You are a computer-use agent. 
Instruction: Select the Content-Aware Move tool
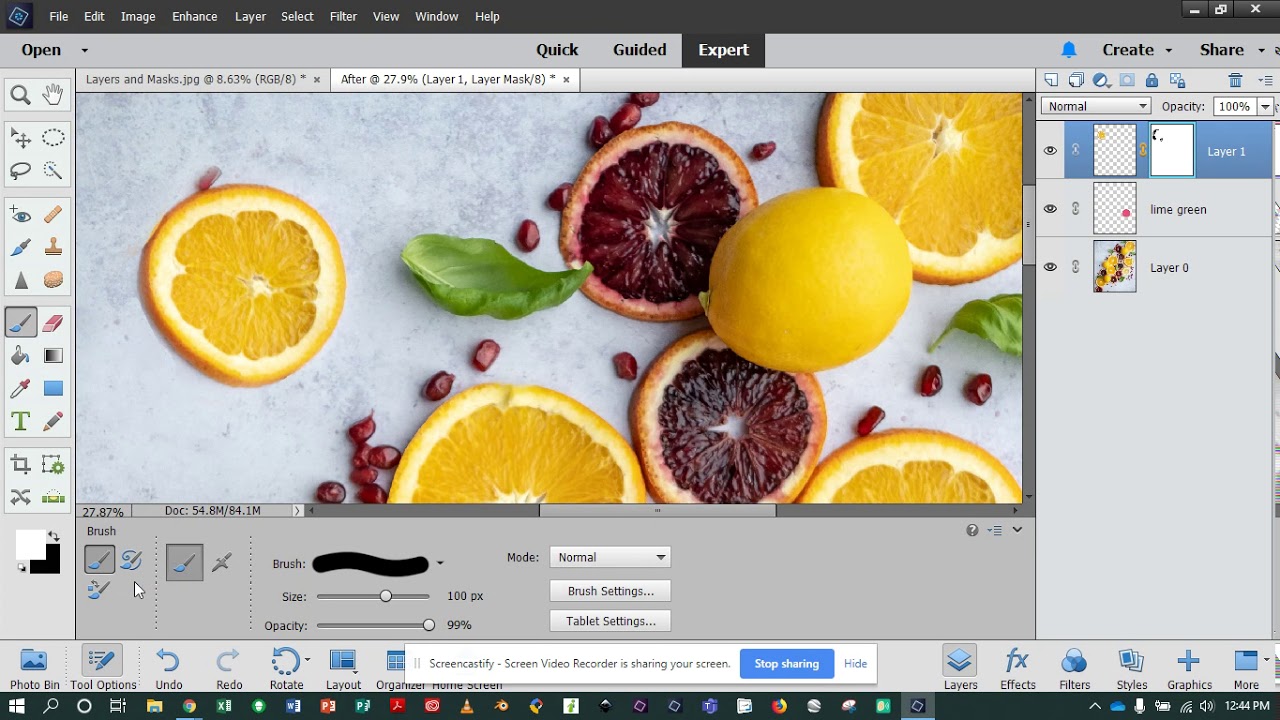pyautogui.click(x=20, y=497)
